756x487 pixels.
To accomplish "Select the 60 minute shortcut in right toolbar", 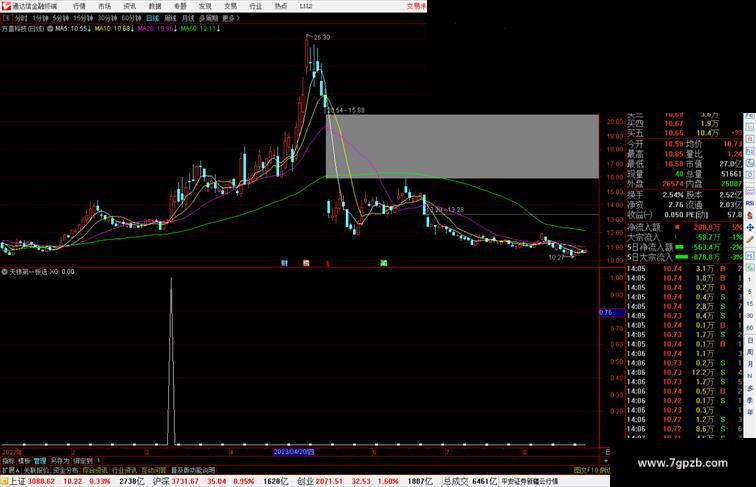I will click(750, 328).
